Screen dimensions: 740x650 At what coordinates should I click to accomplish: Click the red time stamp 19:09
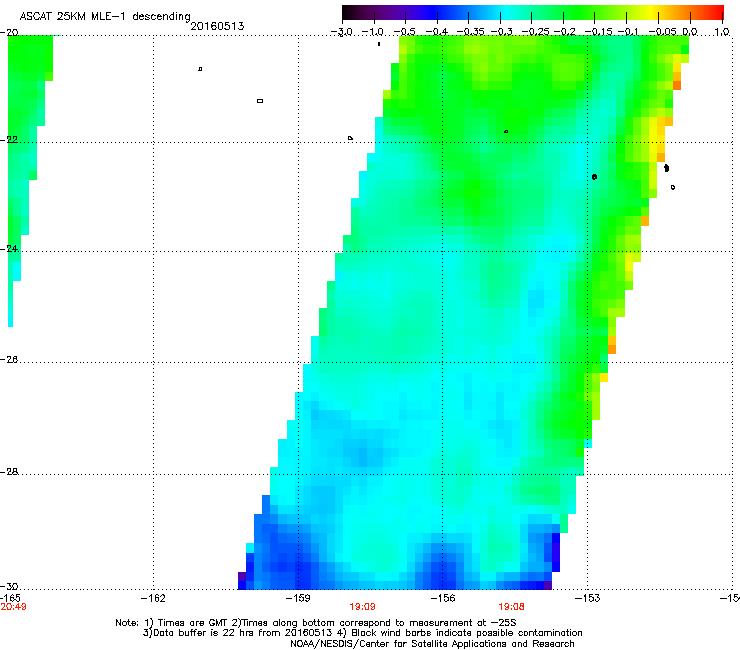coord(362,607)
